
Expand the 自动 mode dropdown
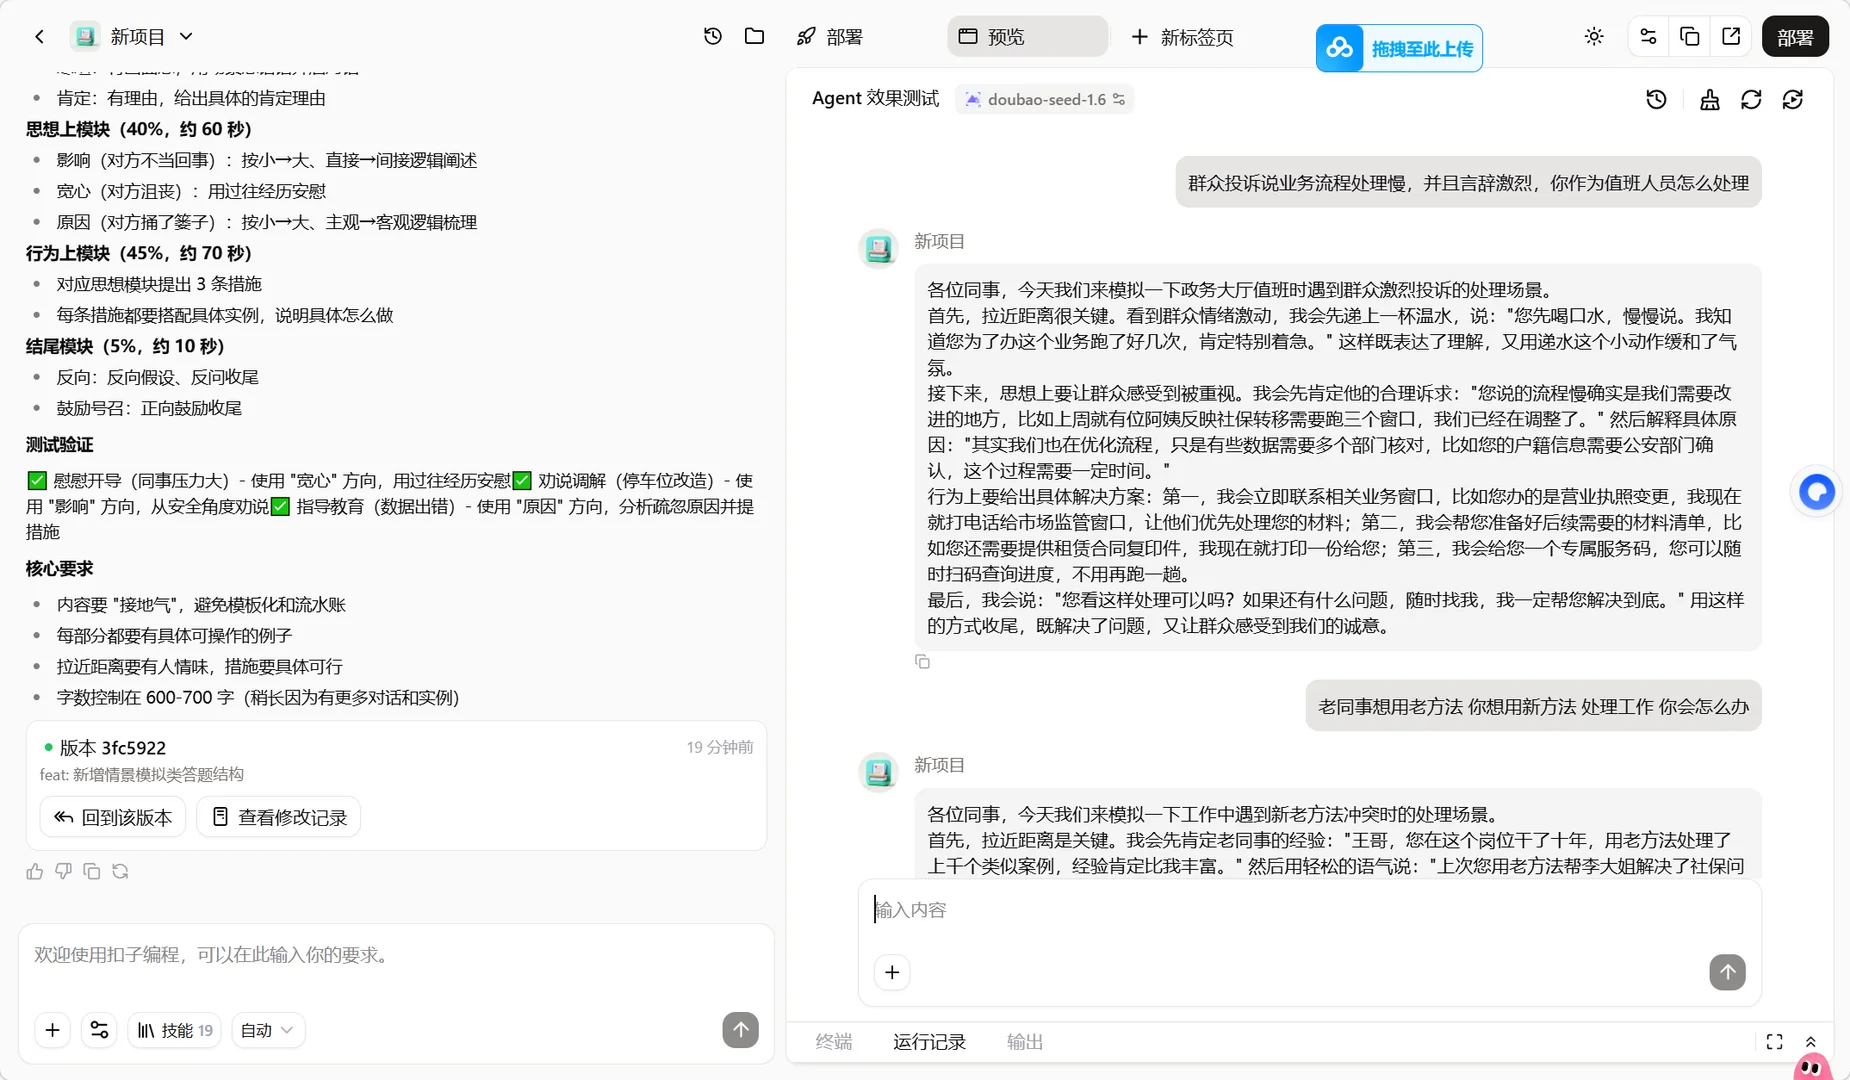tap(267, 1030)
